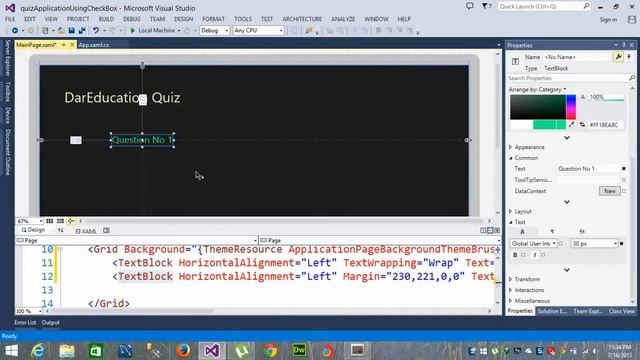Open the designer zoom 67% dropdown

click(x=29, y=221)
